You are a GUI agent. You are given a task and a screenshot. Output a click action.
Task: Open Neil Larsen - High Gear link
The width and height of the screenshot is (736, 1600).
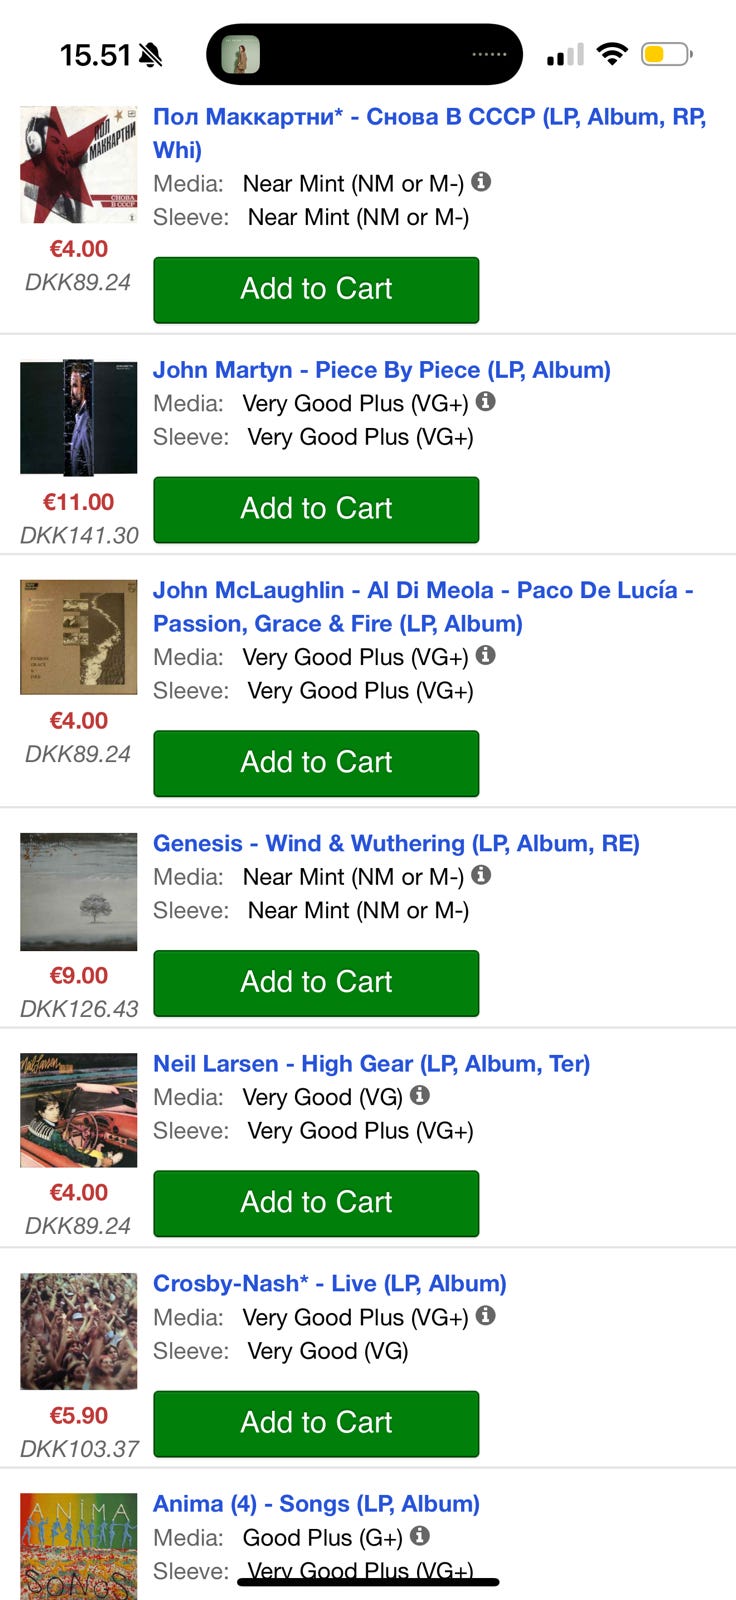(x=371, y=1063)
